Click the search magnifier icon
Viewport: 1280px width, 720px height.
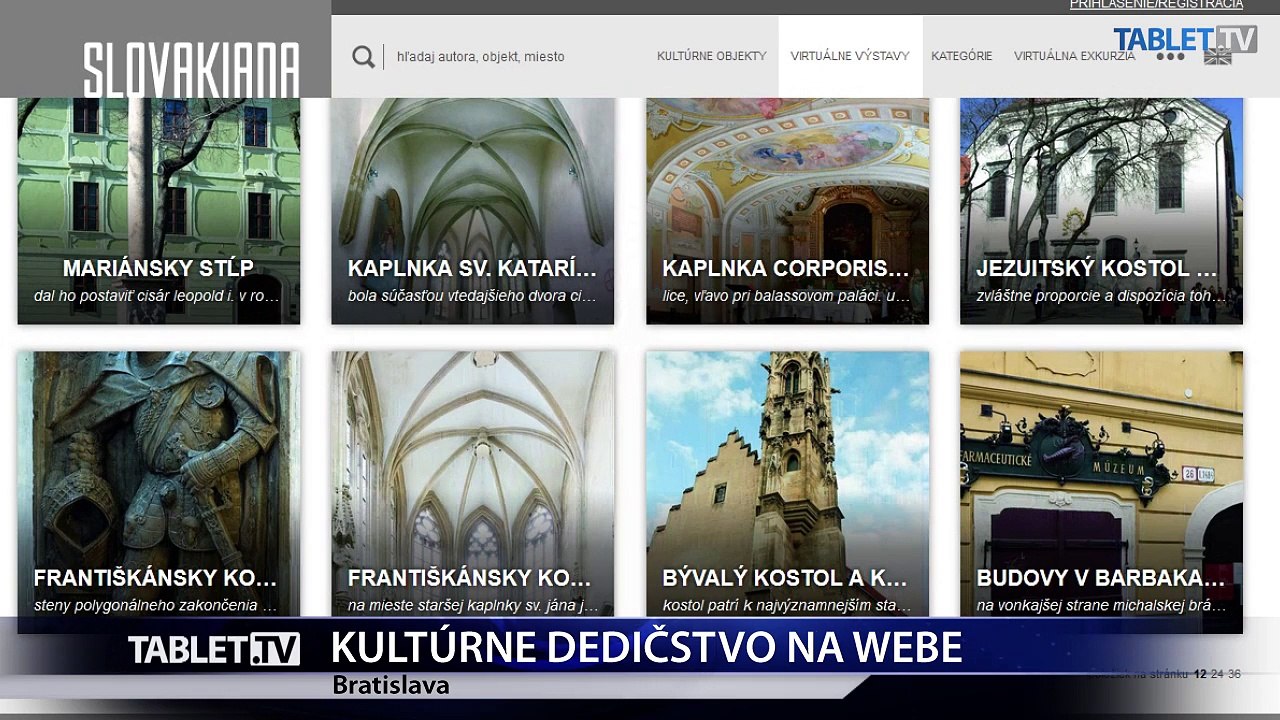(x=363, y=57)
